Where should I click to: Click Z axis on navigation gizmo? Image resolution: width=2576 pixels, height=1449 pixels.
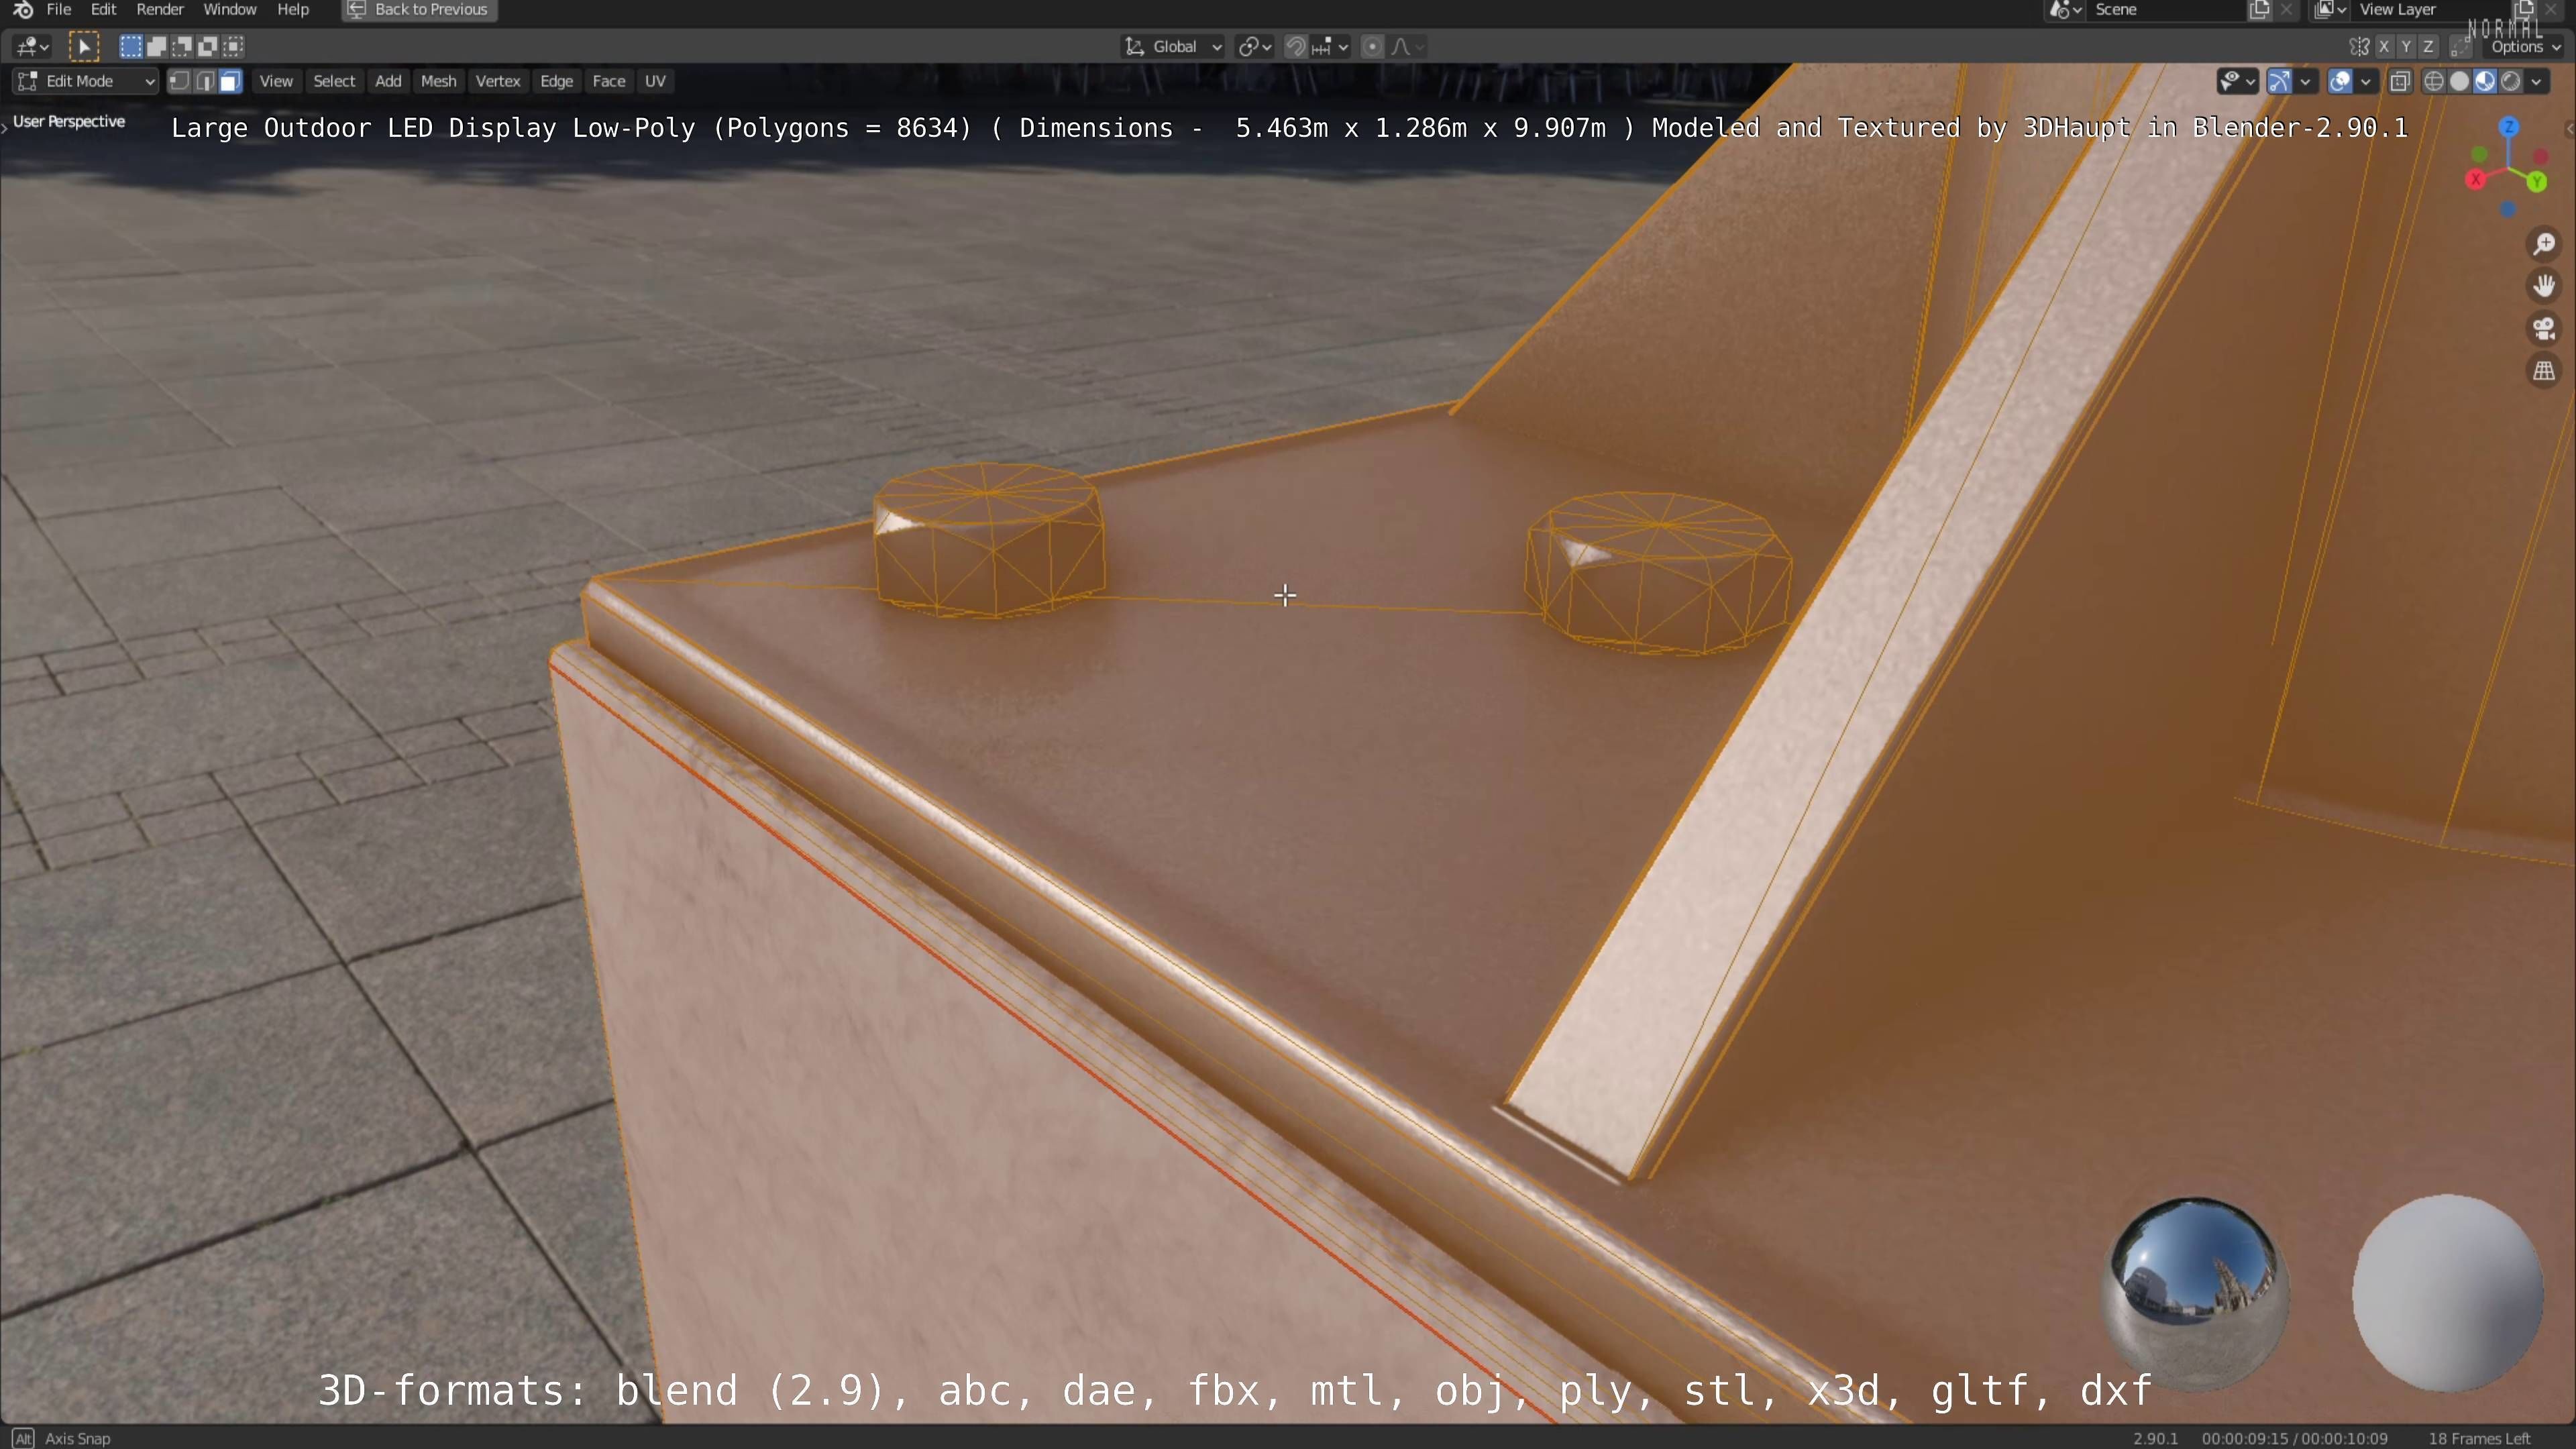[2509, 127]
